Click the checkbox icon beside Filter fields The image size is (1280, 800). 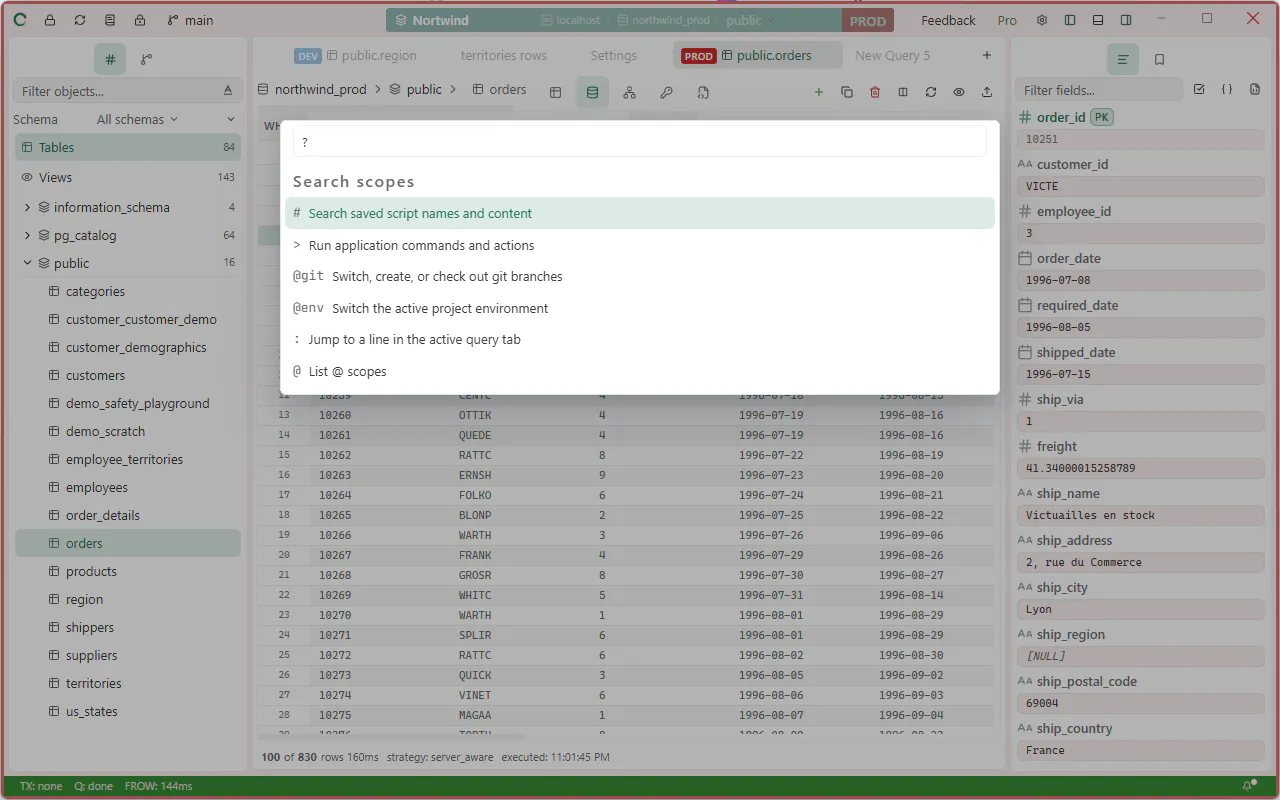tap(1199, 90)
